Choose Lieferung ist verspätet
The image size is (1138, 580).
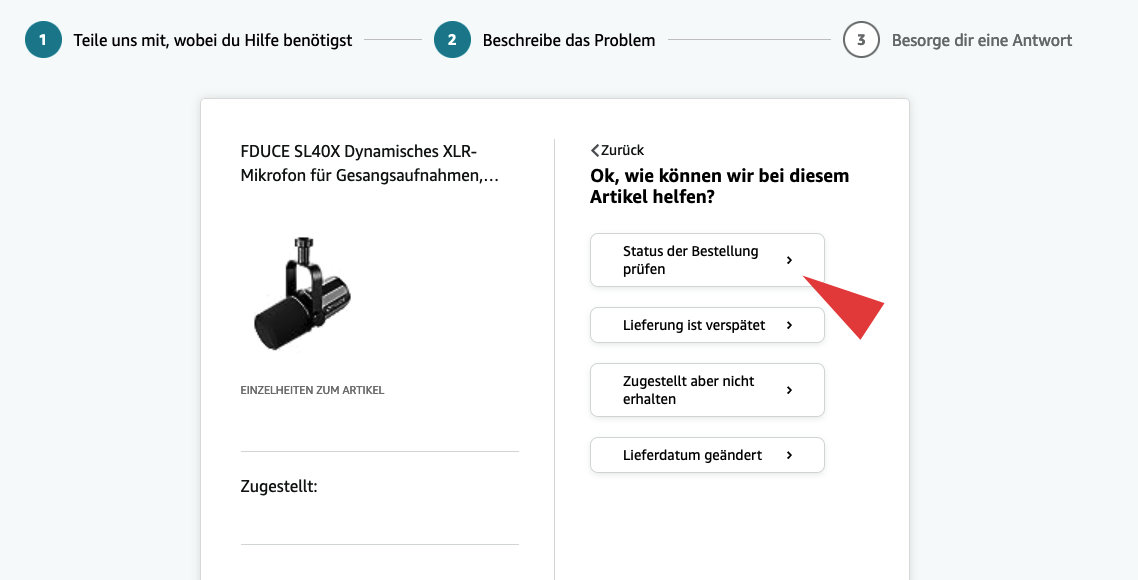click(x=693, y=325)
